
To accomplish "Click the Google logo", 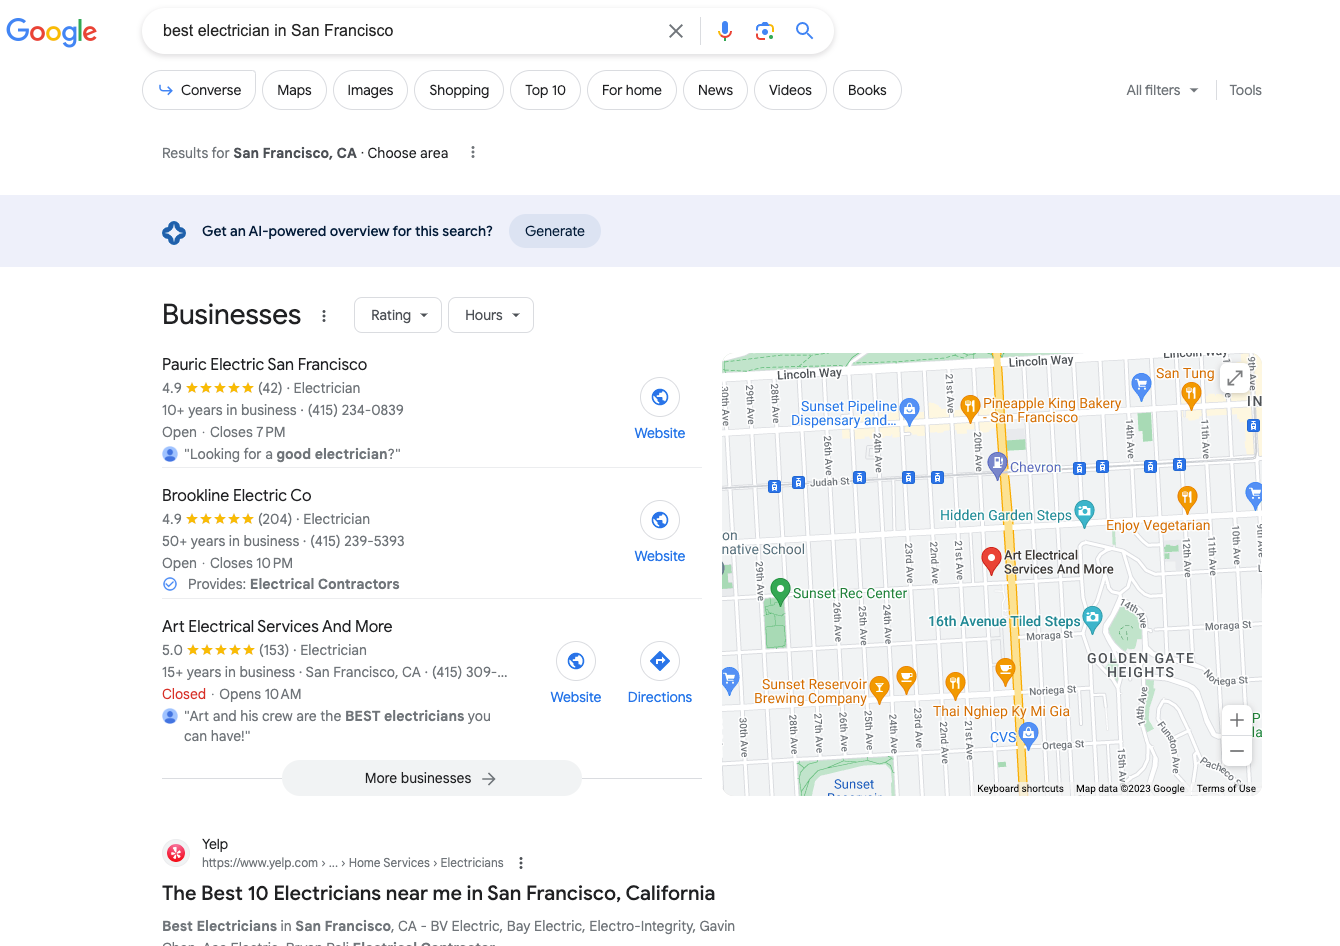I will (x=52, y=31).
